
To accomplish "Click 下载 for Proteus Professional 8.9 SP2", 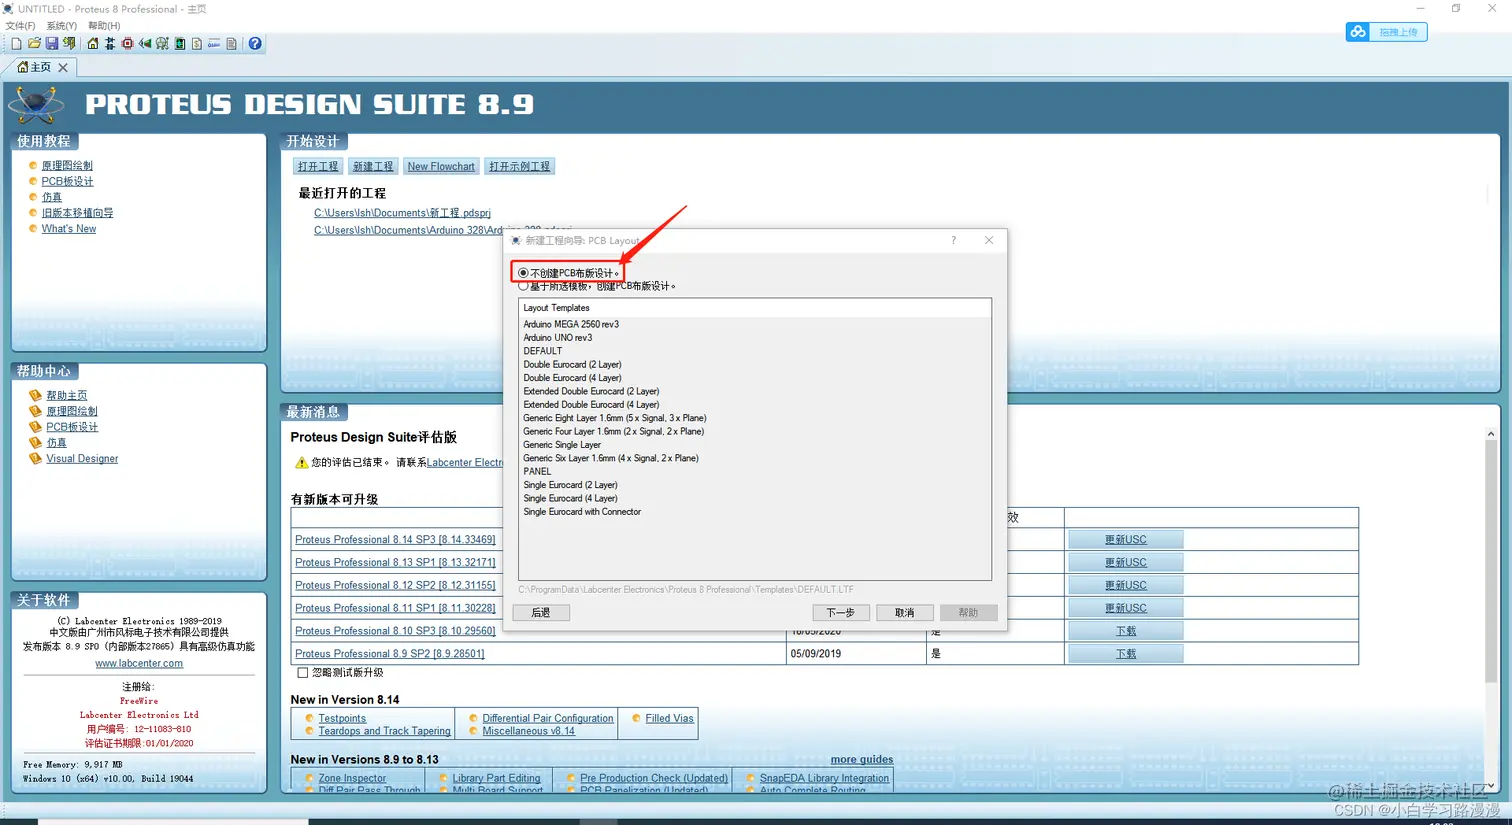I will (x=1126, y=654).
